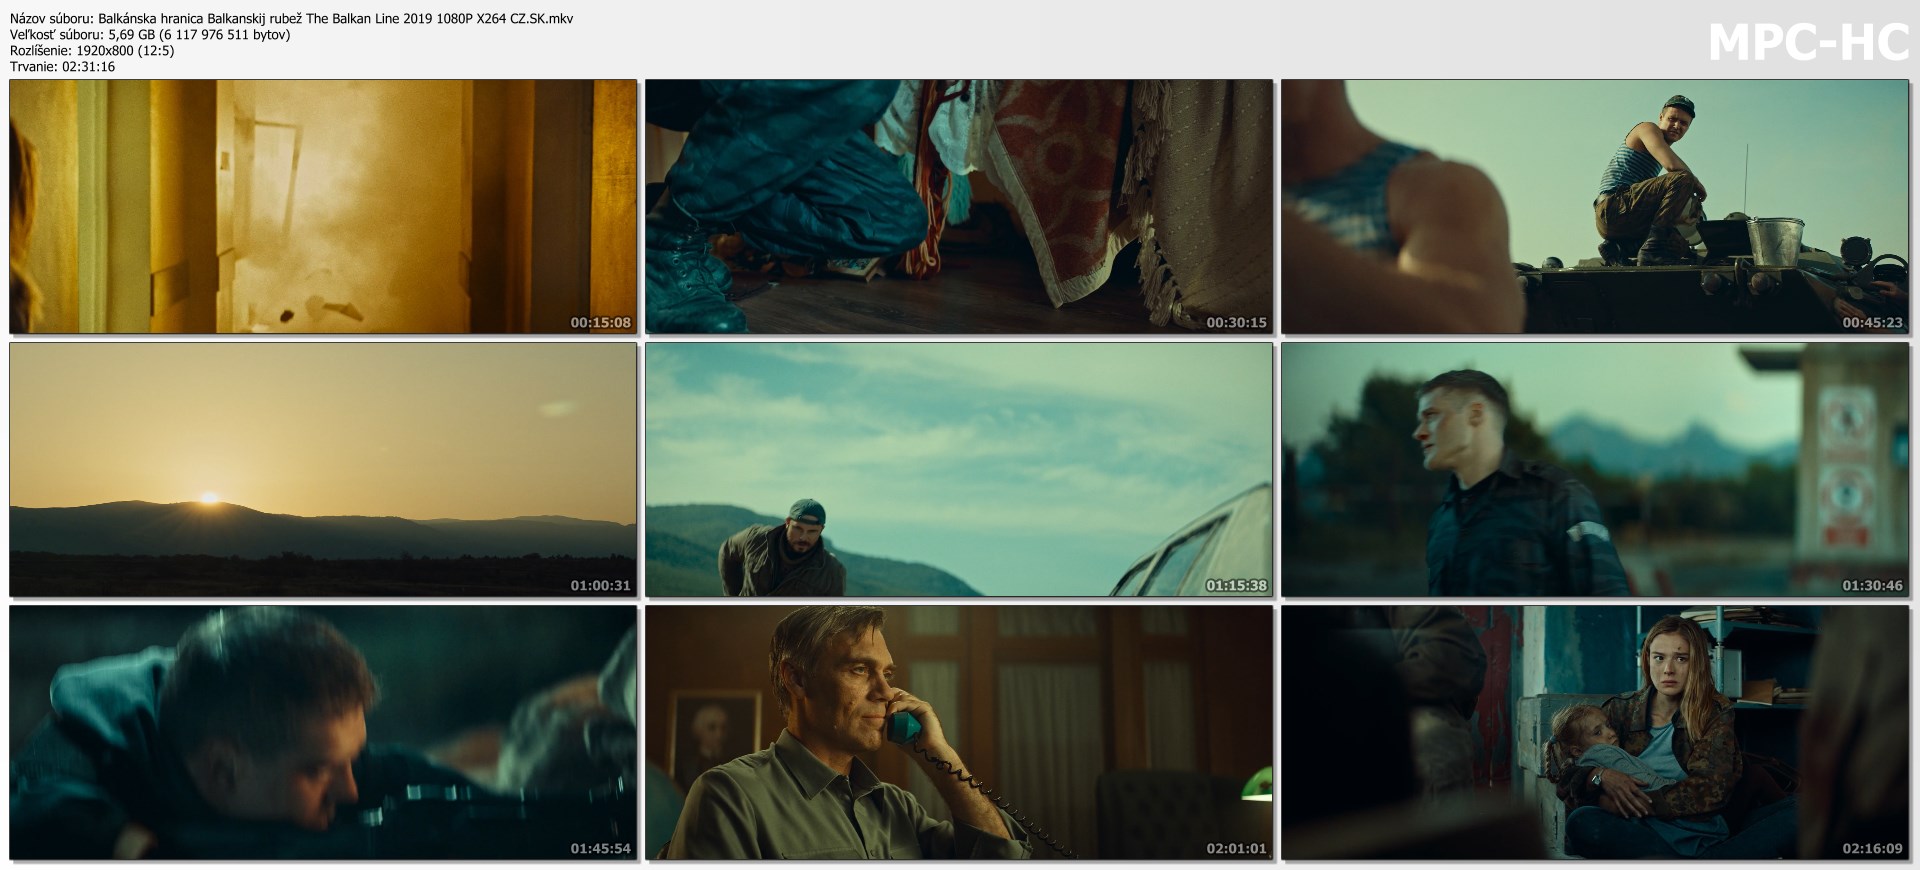Click the 01:00:31 timestamp label
This screenshot has width=1920, height=870.
pyautogui.click(x=601, y=586)
